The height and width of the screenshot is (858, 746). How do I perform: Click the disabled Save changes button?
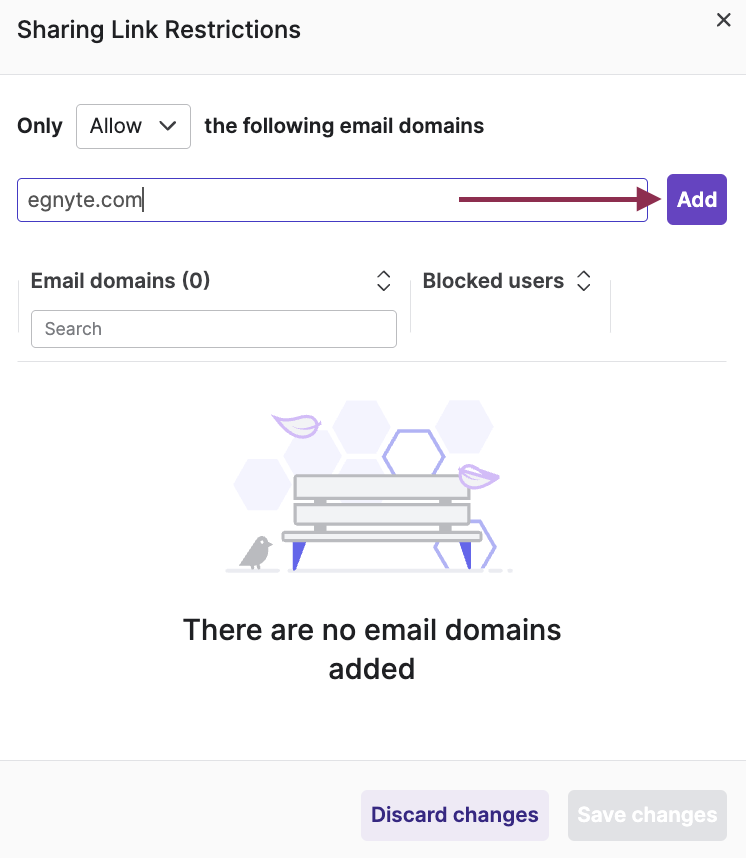tap(646, 815)
